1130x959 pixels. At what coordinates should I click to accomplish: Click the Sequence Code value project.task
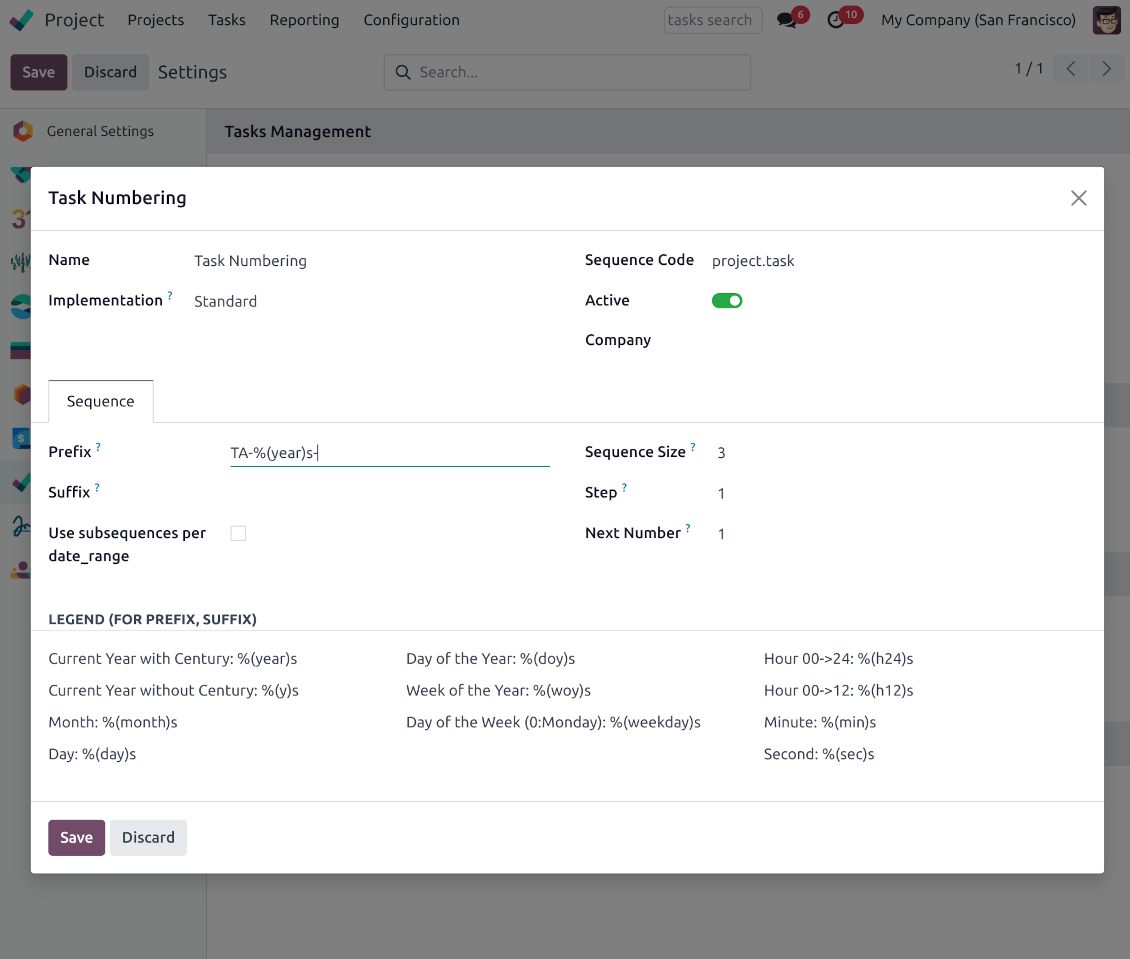(753, 261)
